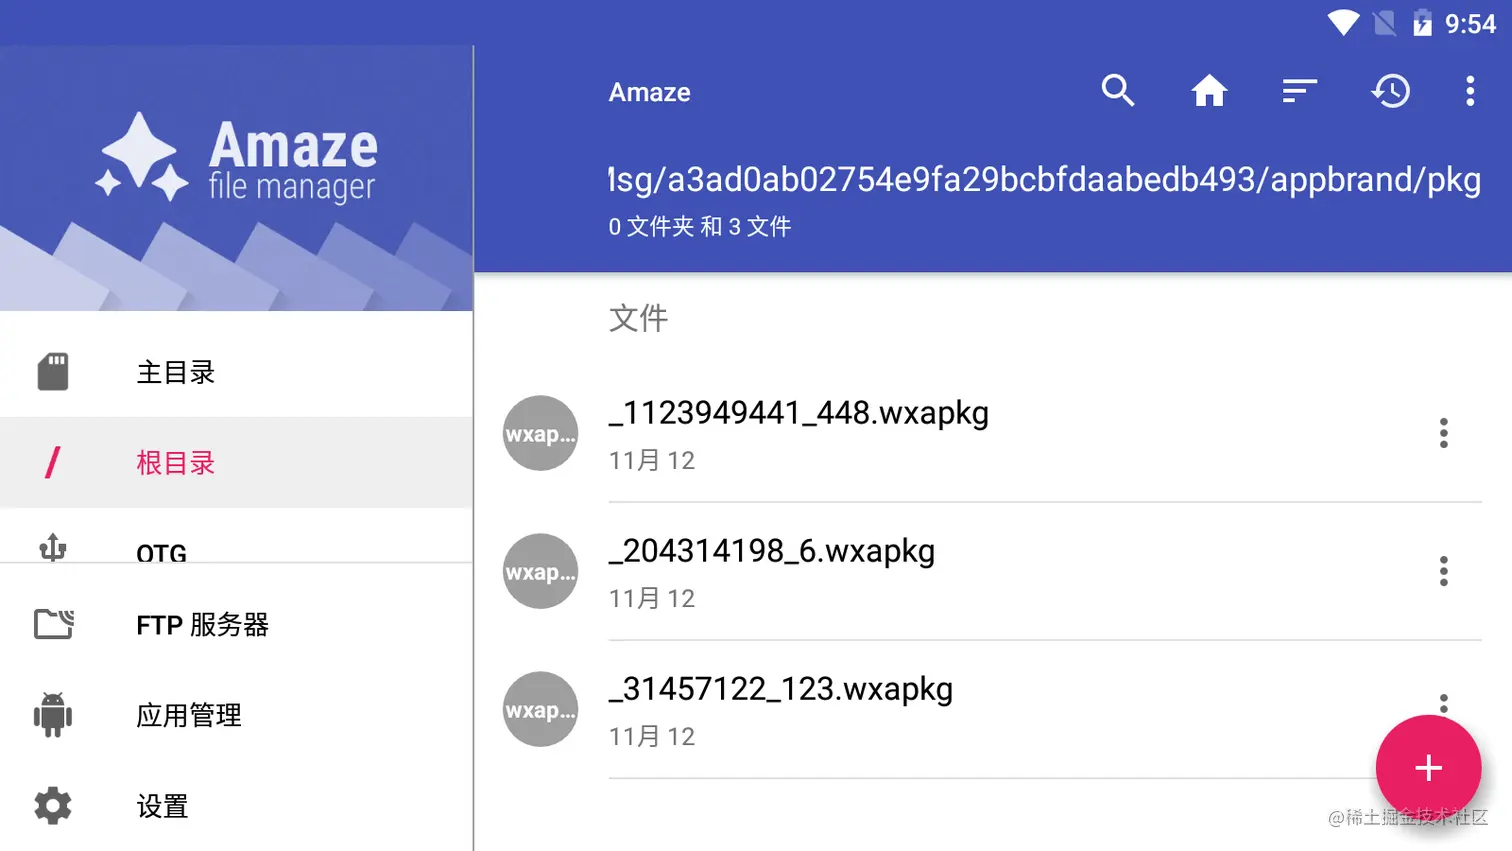Click the Android icon for 应用管理
This screenshot has height=851, width=1512.
(x=53, y=715)
